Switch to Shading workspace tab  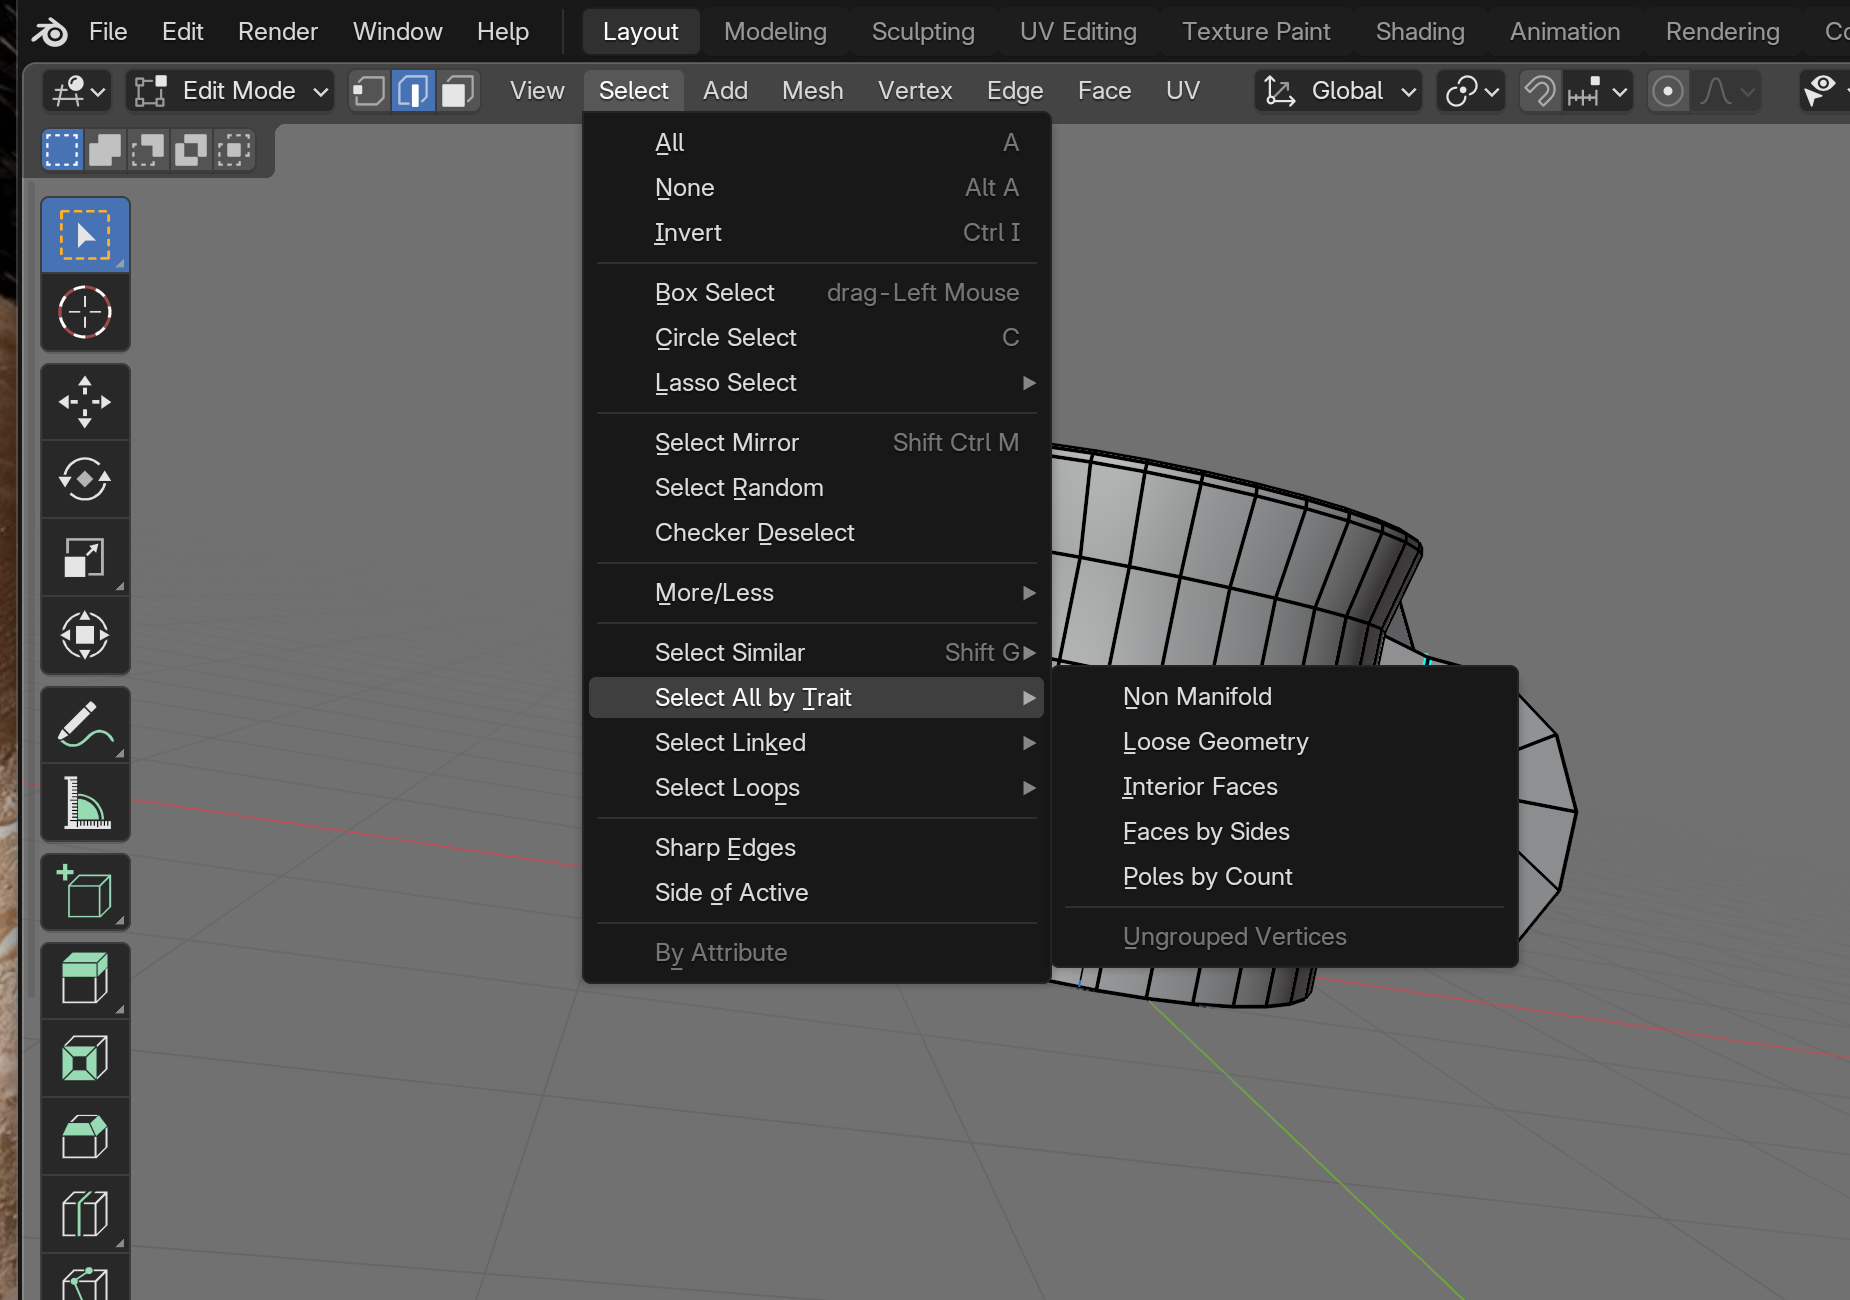tap(1420, 32)
